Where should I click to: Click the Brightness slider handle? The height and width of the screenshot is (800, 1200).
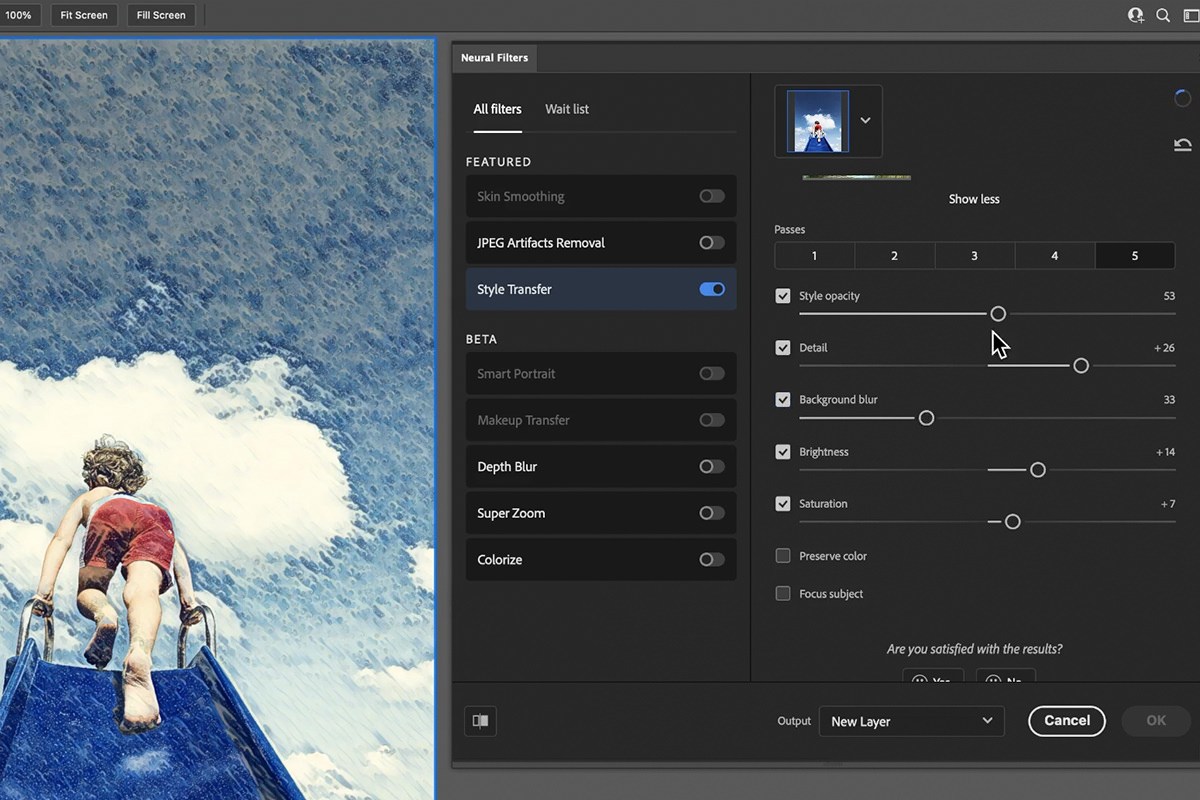(1038, 470)
